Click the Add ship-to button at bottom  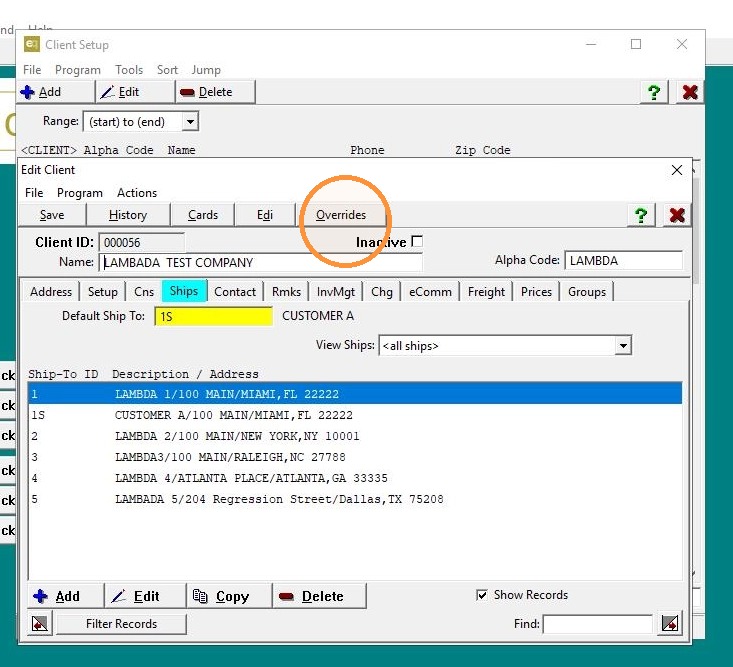65,596
